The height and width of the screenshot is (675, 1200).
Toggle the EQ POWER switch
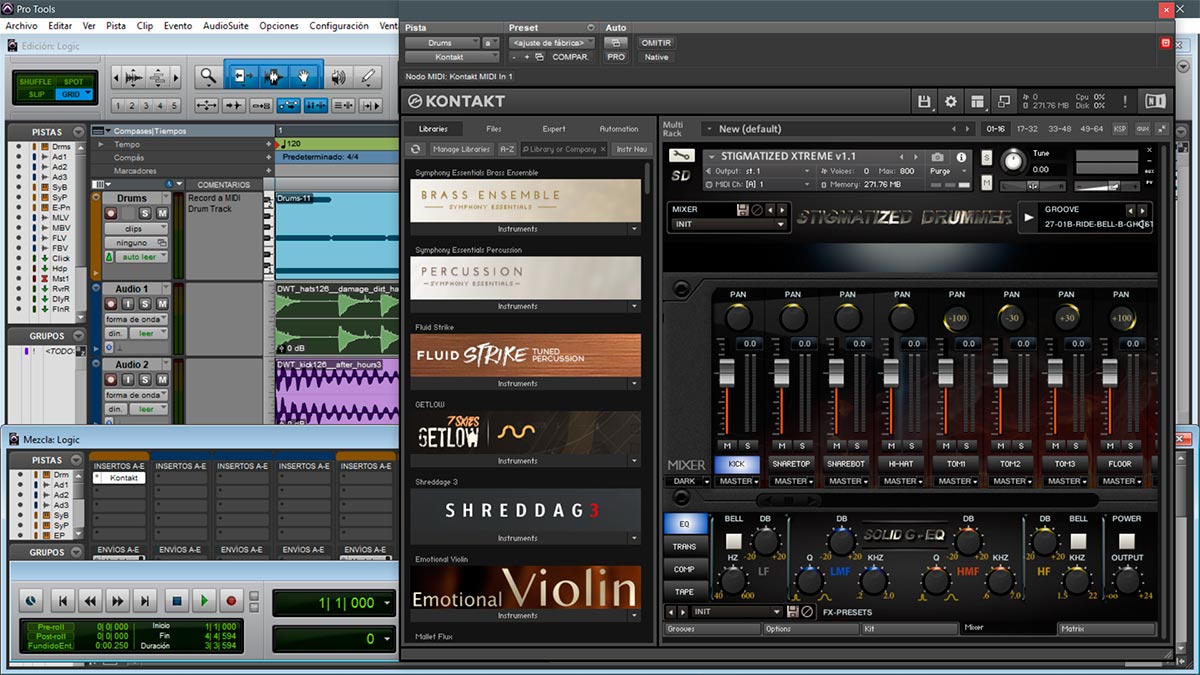pyautogui.click(x=1126, y=541)
